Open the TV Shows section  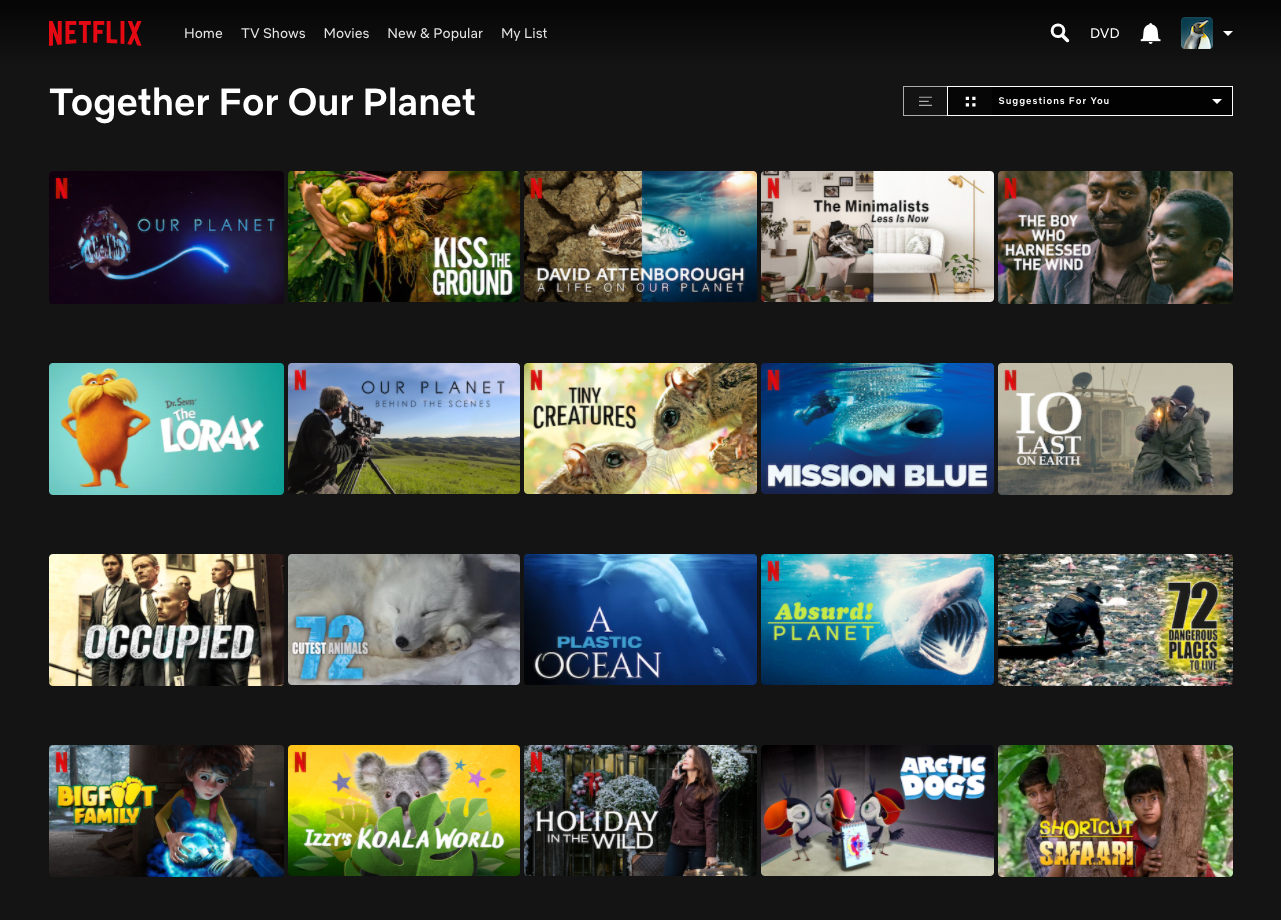click(x=273, y=33)
